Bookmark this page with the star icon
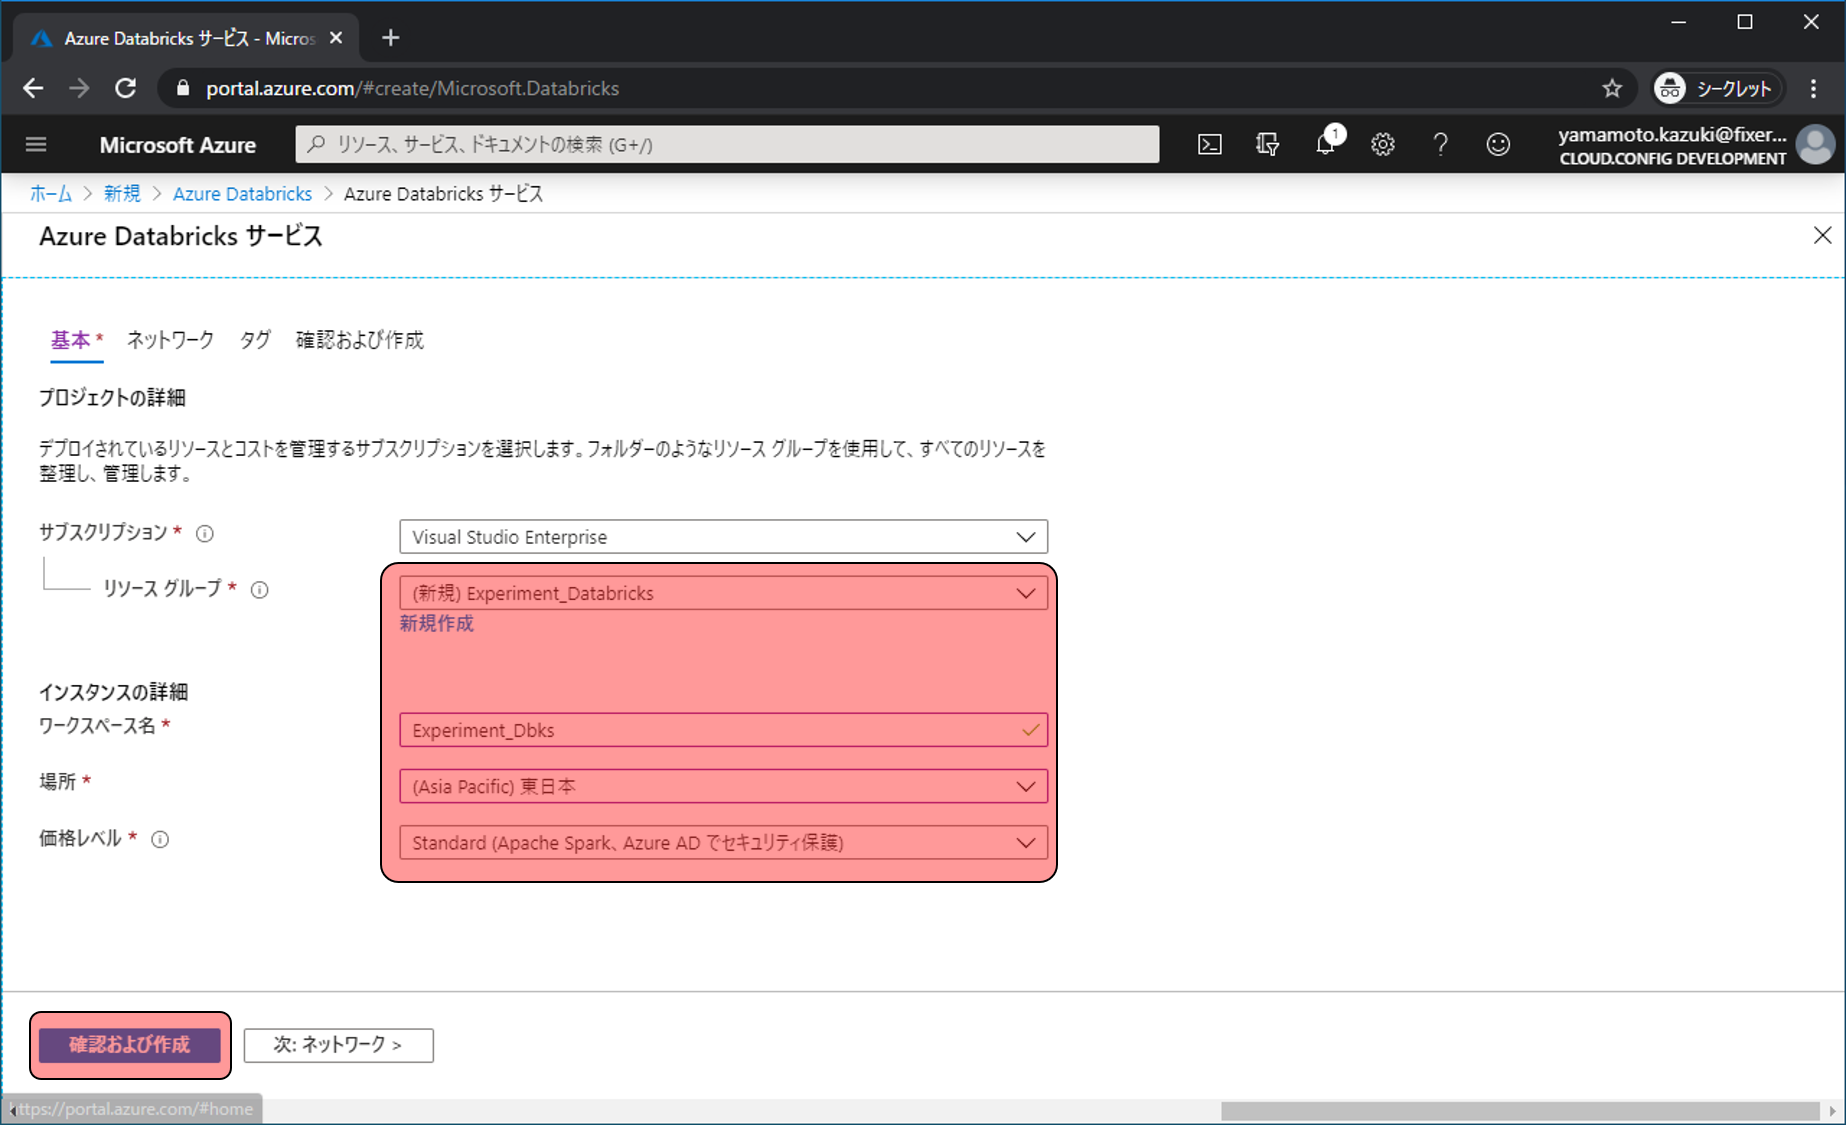Screen dimensions: 1846x1125 (x=1612, y=89)
